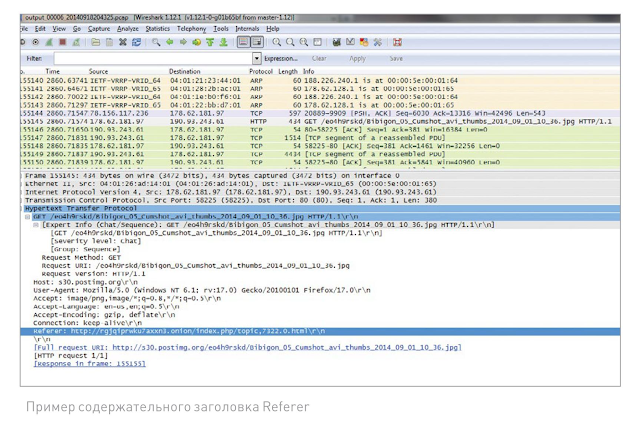This screenshot has width=639, height=424.
Task: Click the Clear filter button
Action: tap(319, 59)
